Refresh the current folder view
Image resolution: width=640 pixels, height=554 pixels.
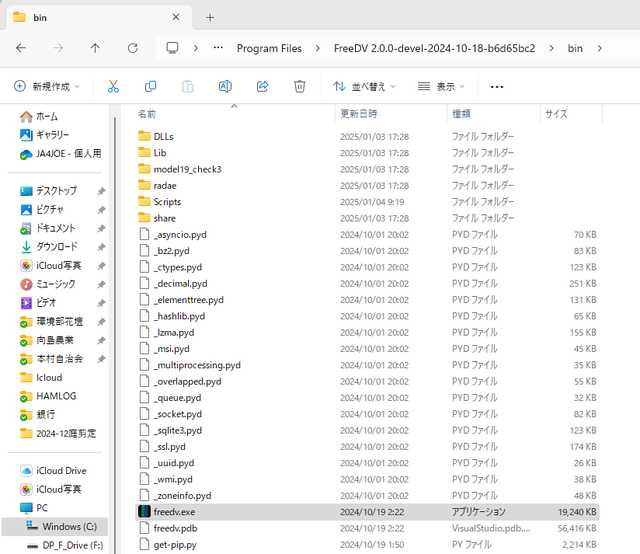(133, 48)
